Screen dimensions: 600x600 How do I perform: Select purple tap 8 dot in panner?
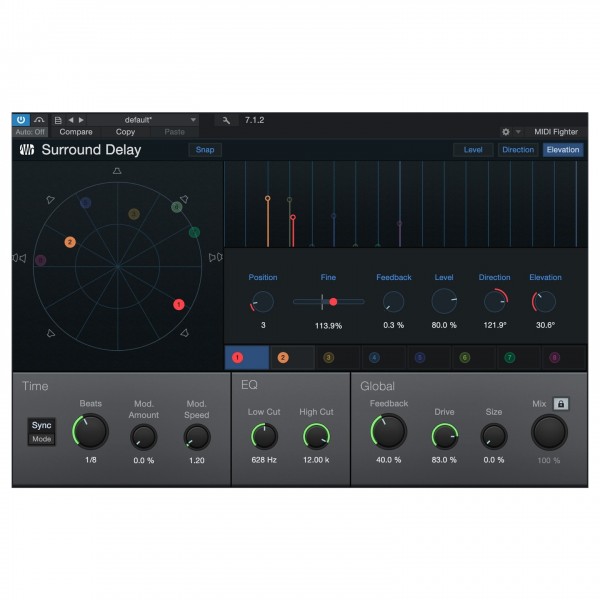pos(41,260)
